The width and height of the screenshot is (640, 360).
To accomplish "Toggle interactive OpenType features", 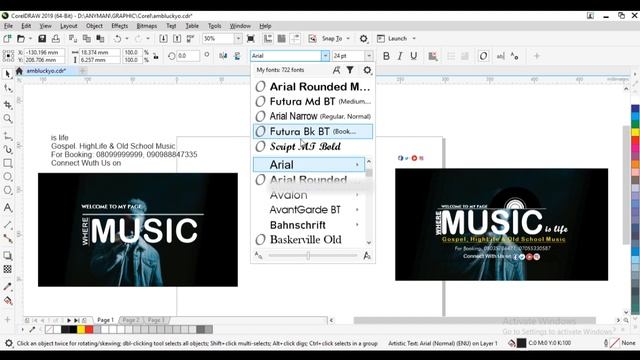I will pos(483,56).
